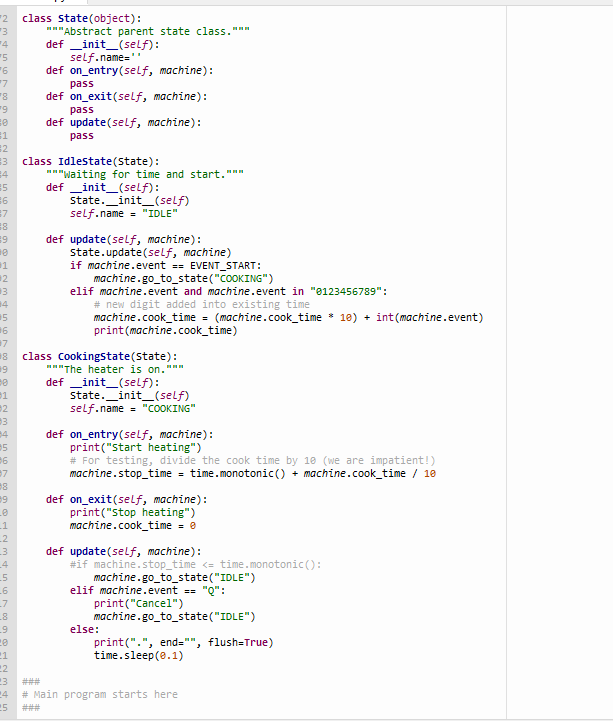Click the print(".", end="", flush=True) line
This screenshot has width=613, height=721.
(x=183, y=643)
